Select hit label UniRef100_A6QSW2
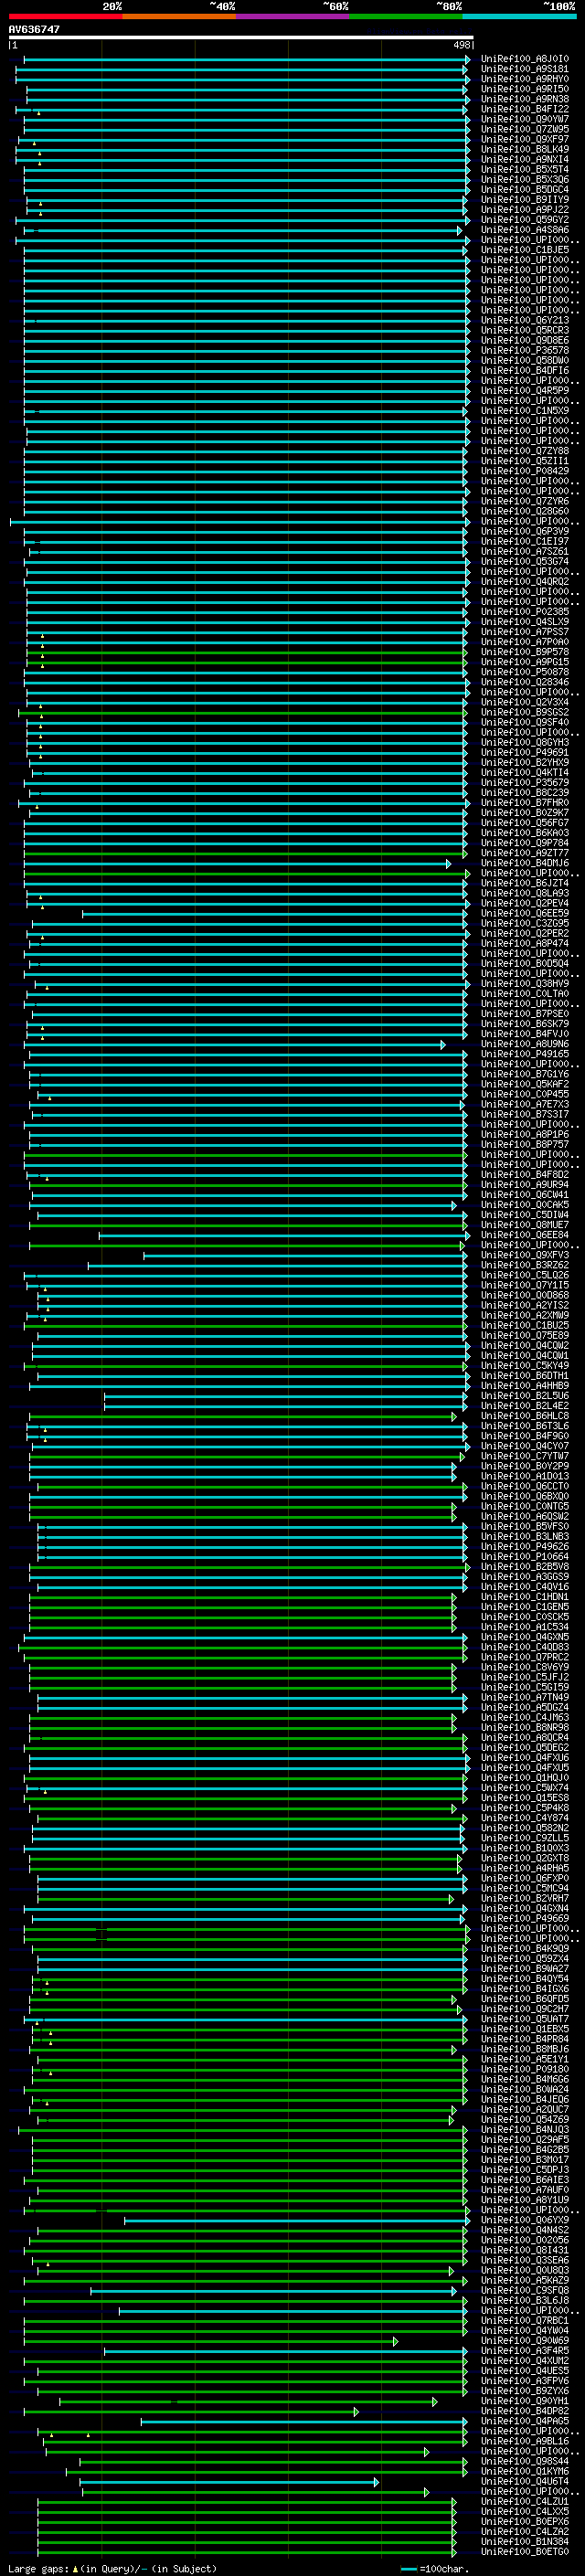The height and width of the screenshot is (2576, 585). pyautogui.click(x=525, y=1516)
